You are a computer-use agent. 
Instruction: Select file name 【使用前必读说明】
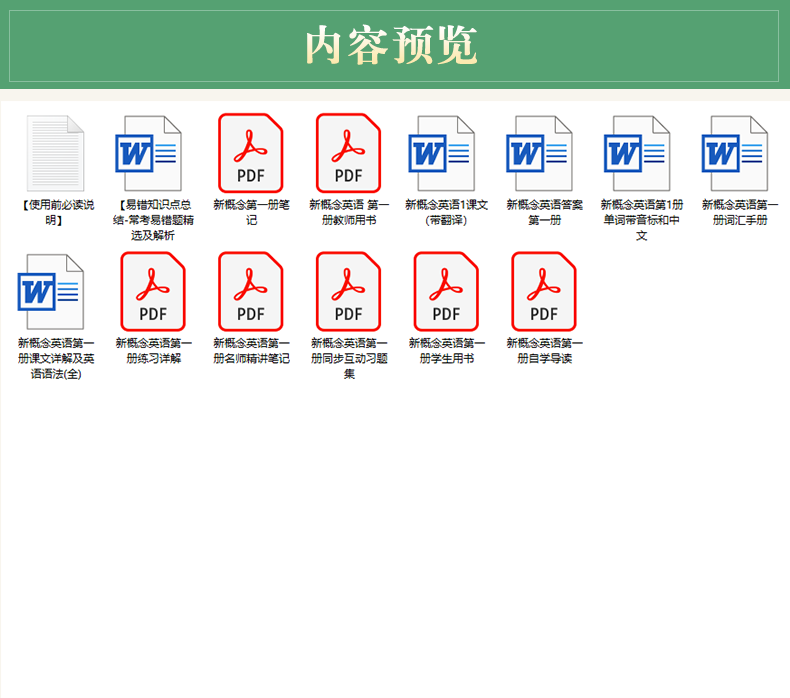pos(55,212)
